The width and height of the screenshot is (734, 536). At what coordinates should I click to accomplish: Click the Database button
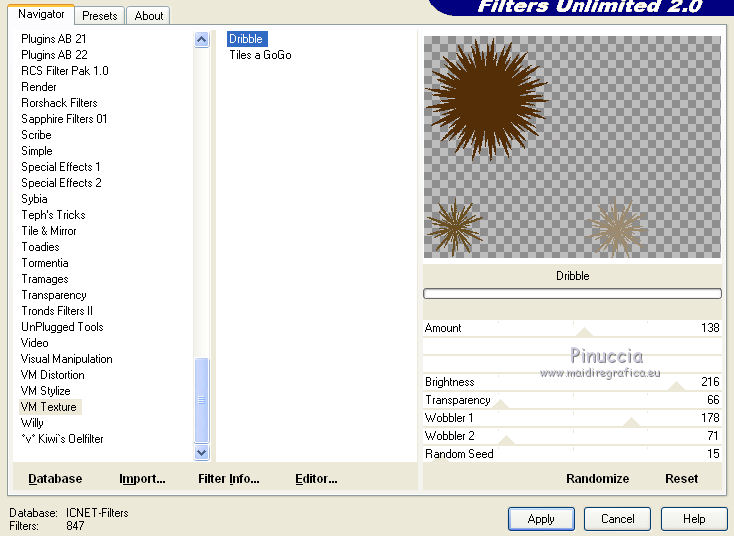click(x=55, y=478)
